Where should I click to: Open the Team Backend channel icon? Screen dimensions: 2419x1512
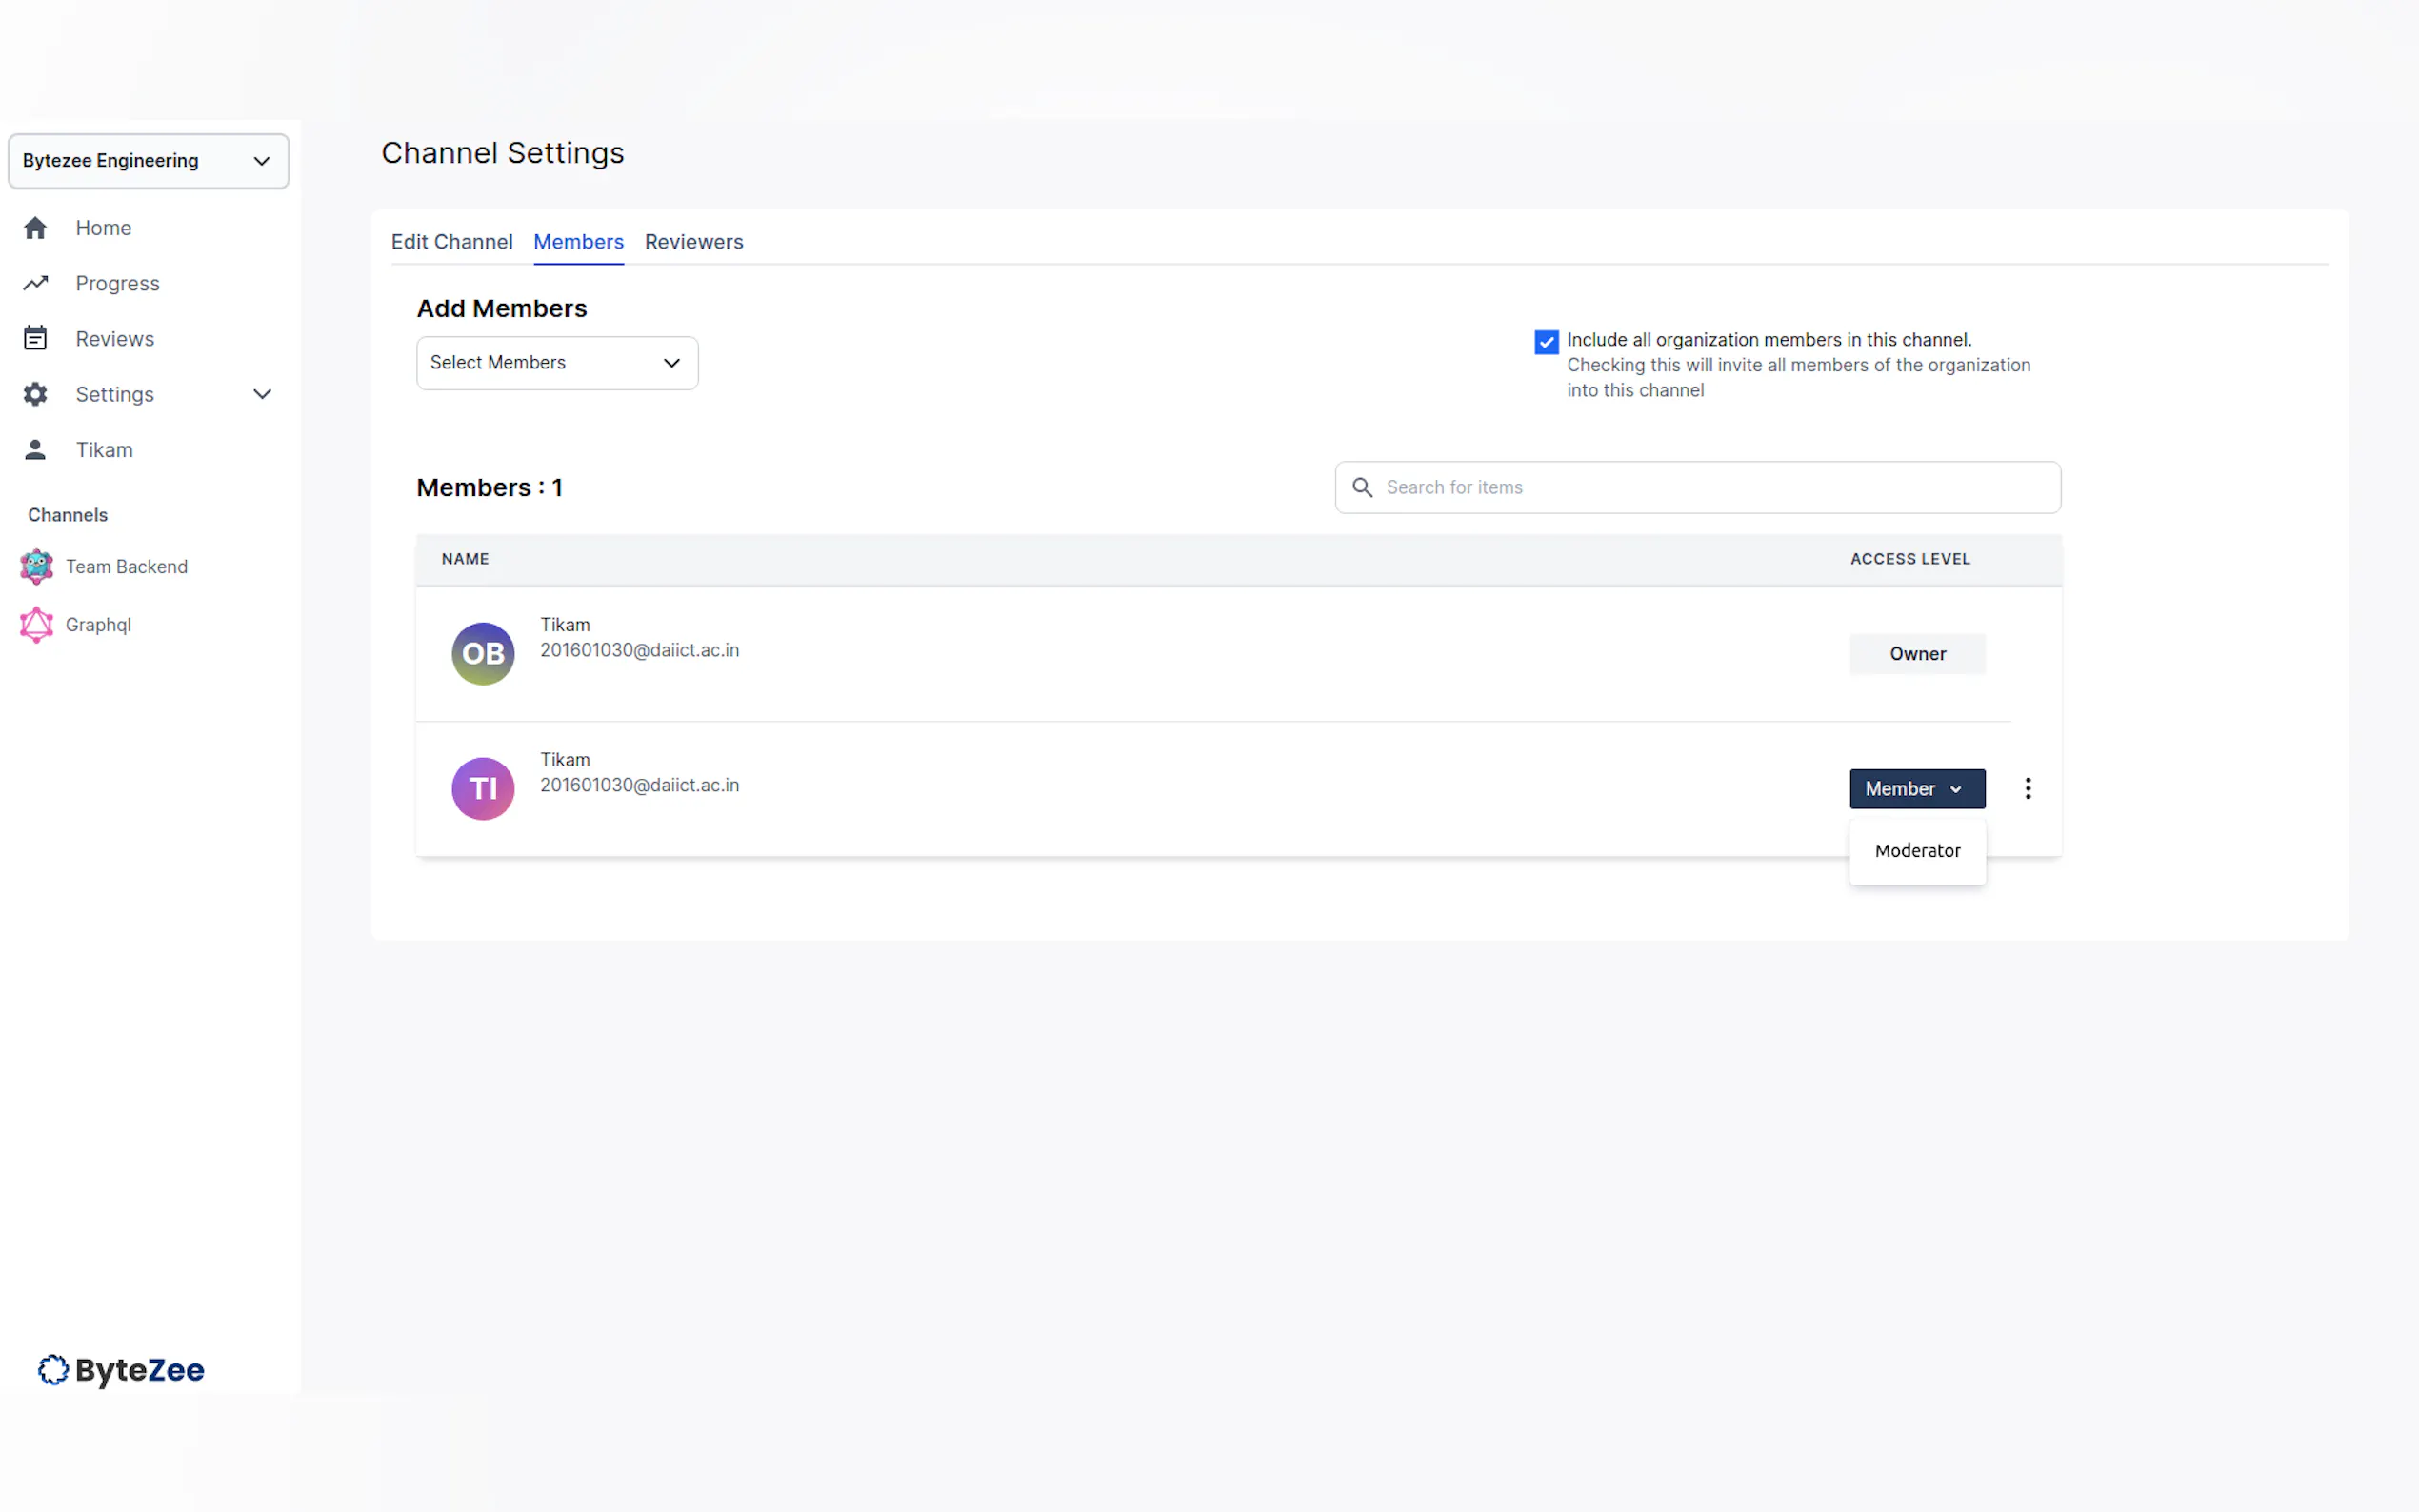pyautogui.click(x=37, y=567)
